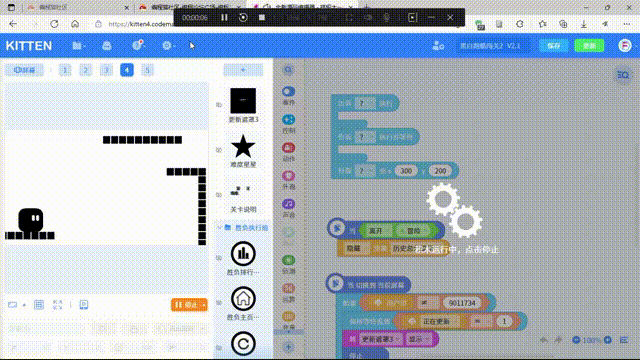Open code search panel in workspace corner
Screen dimensions: 640x360
click(x=623, y=75)
